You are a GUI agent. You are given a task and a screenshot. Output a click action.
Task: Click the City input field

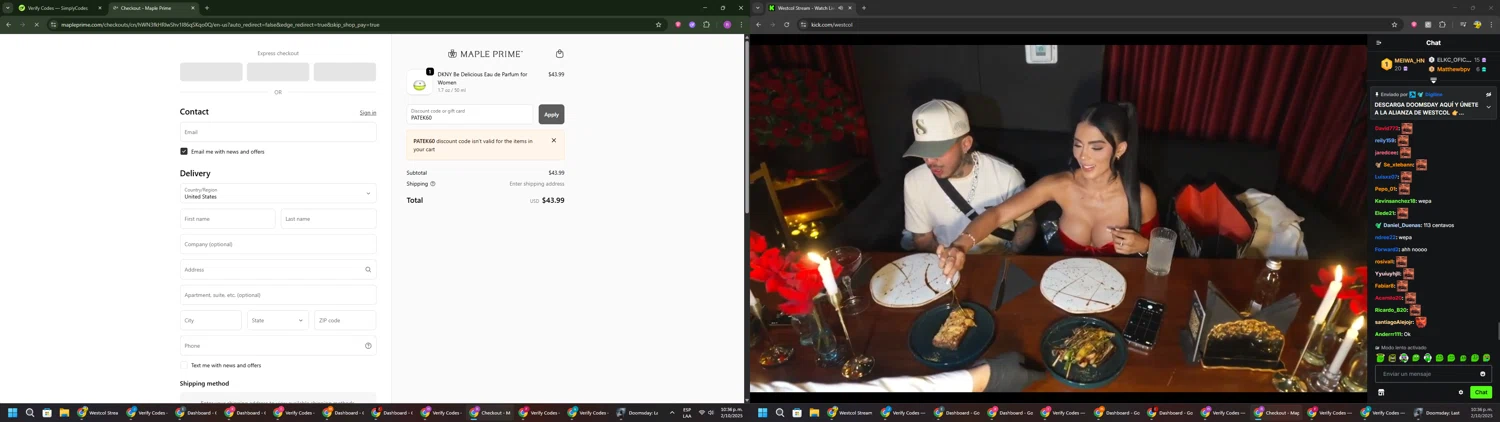pos(211,320)
